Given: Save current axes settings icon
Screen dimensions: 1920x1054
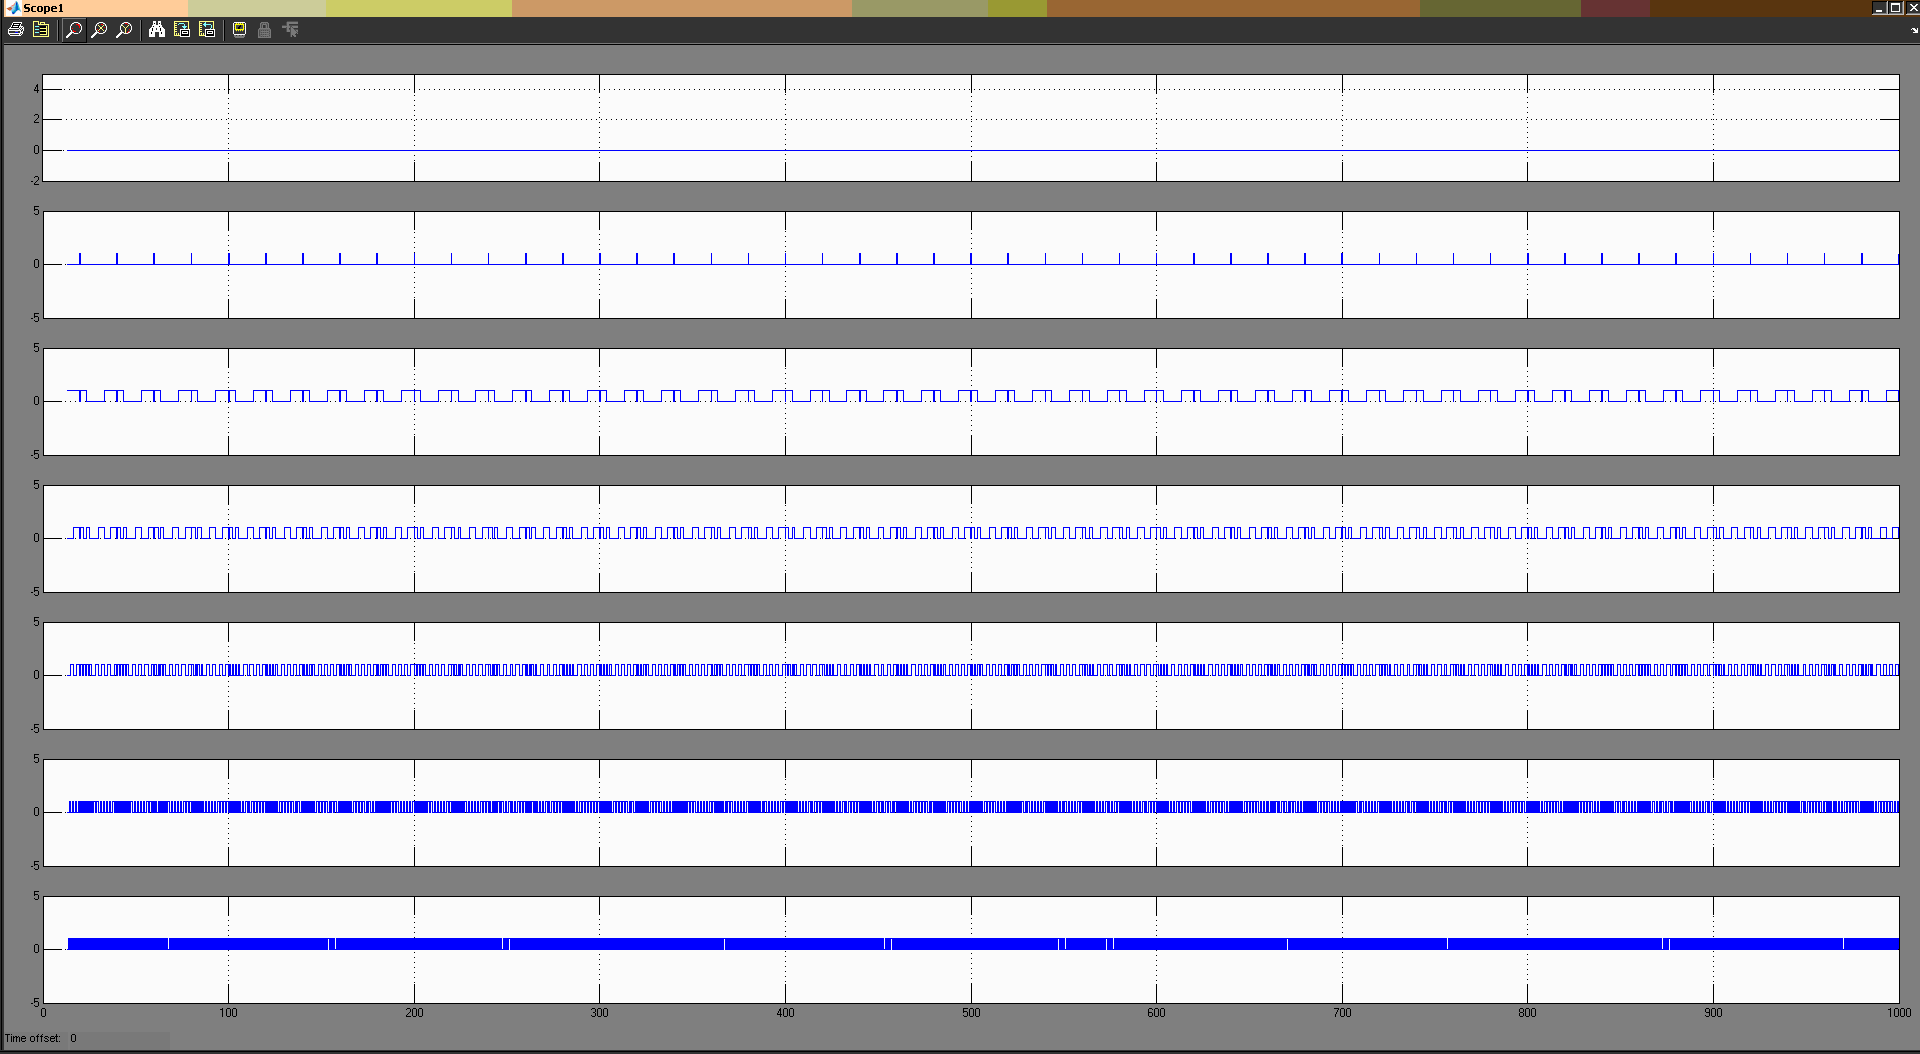Looking at the screenshot, I should point(182,30).
